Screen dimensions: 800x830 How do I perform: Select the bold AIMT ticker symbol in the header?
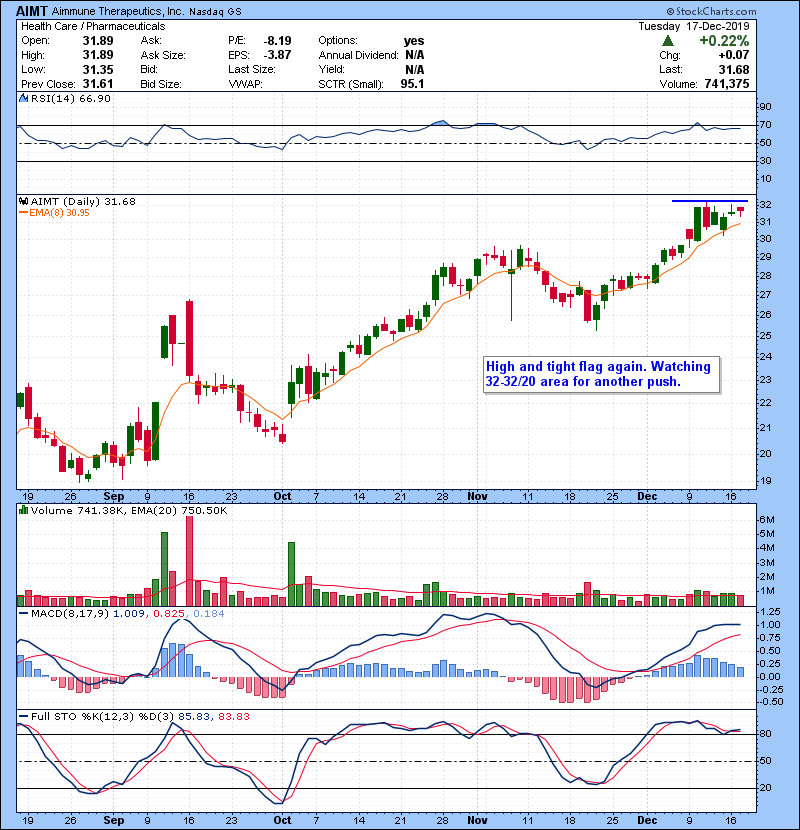32,11
